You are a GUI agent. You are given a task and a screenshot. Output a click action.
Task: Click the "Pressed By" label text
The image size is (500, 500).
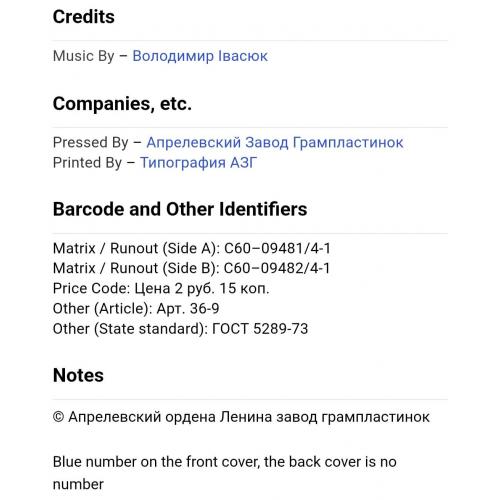(x=91, y=143)
